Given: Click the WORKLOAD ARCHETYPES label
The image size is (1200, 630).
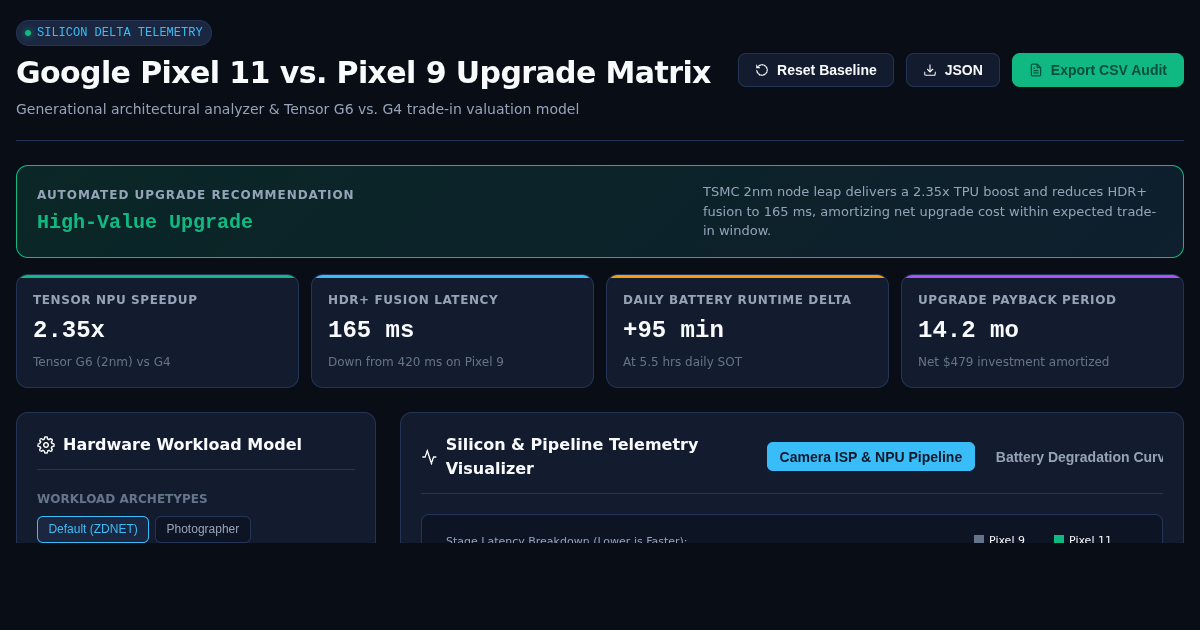Looking at the screenshot, I should click(x=122, y=499).
